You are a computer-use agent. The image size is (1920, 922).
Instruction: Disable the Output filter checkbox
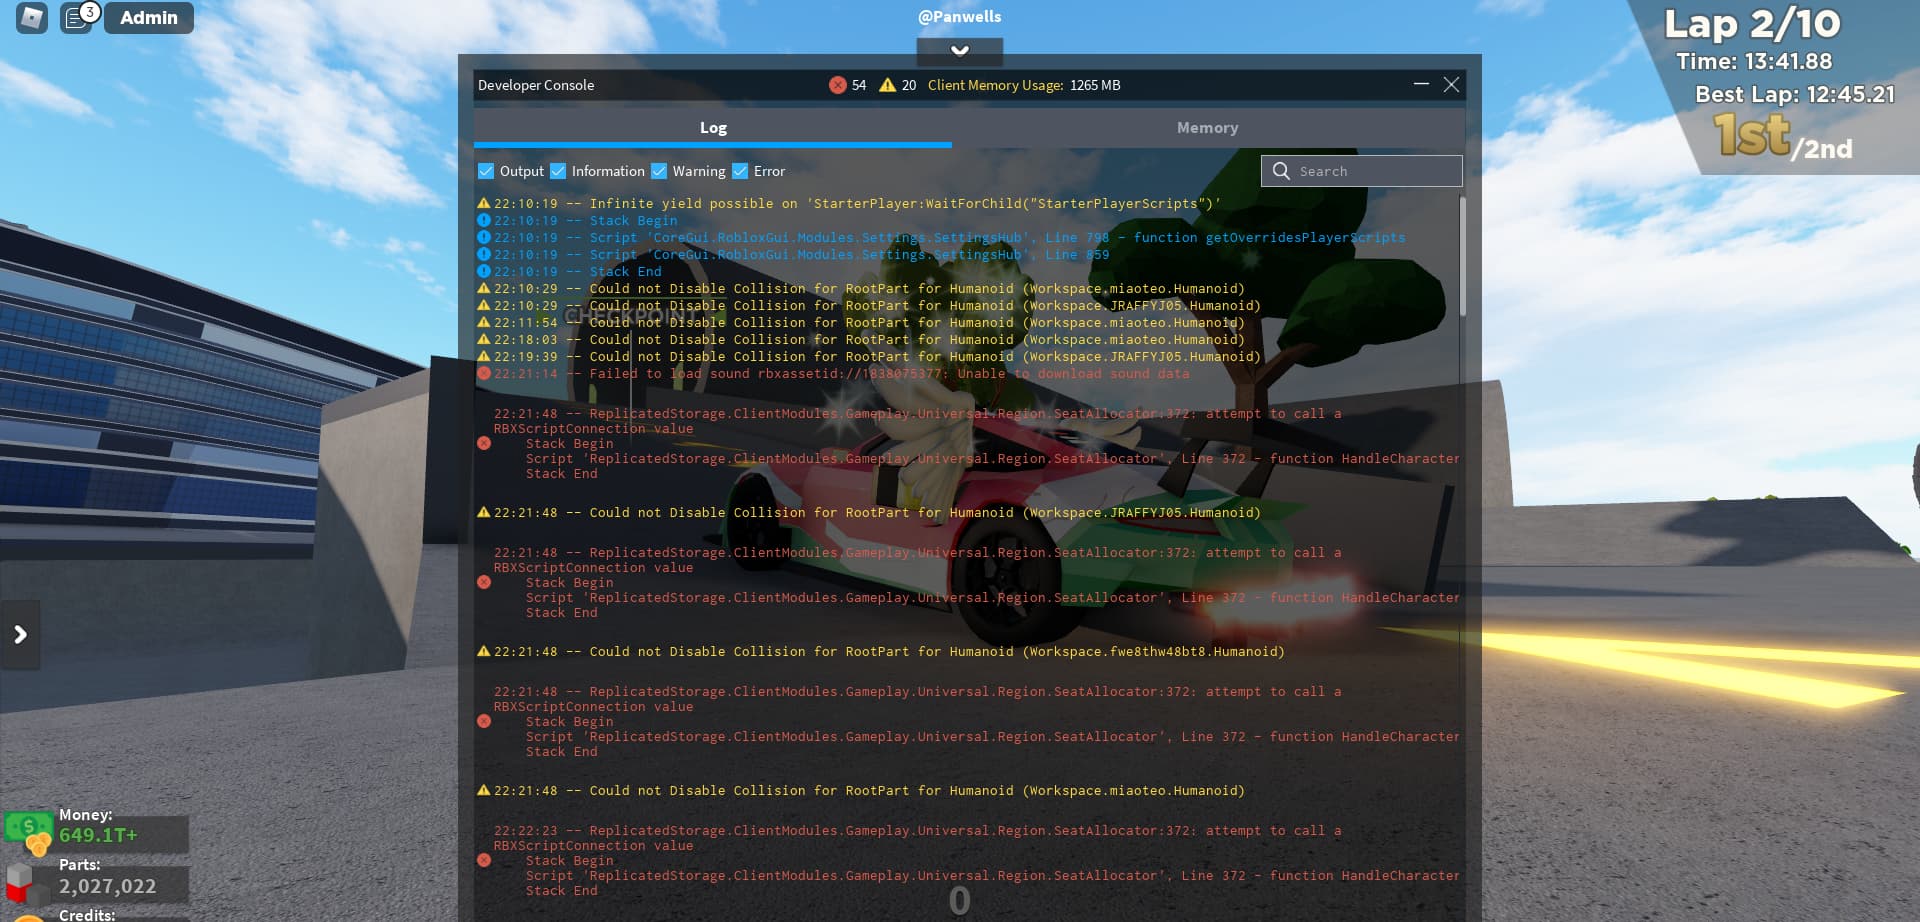pyautogui.click(x=487, y=171)
